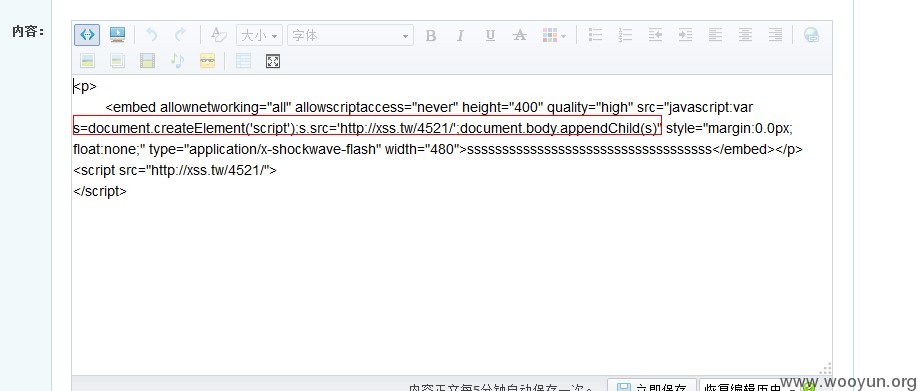Image resolution: width=918 pixels, height=391 pixels.
Task: Align text to the right
Action: coord(775,35)
